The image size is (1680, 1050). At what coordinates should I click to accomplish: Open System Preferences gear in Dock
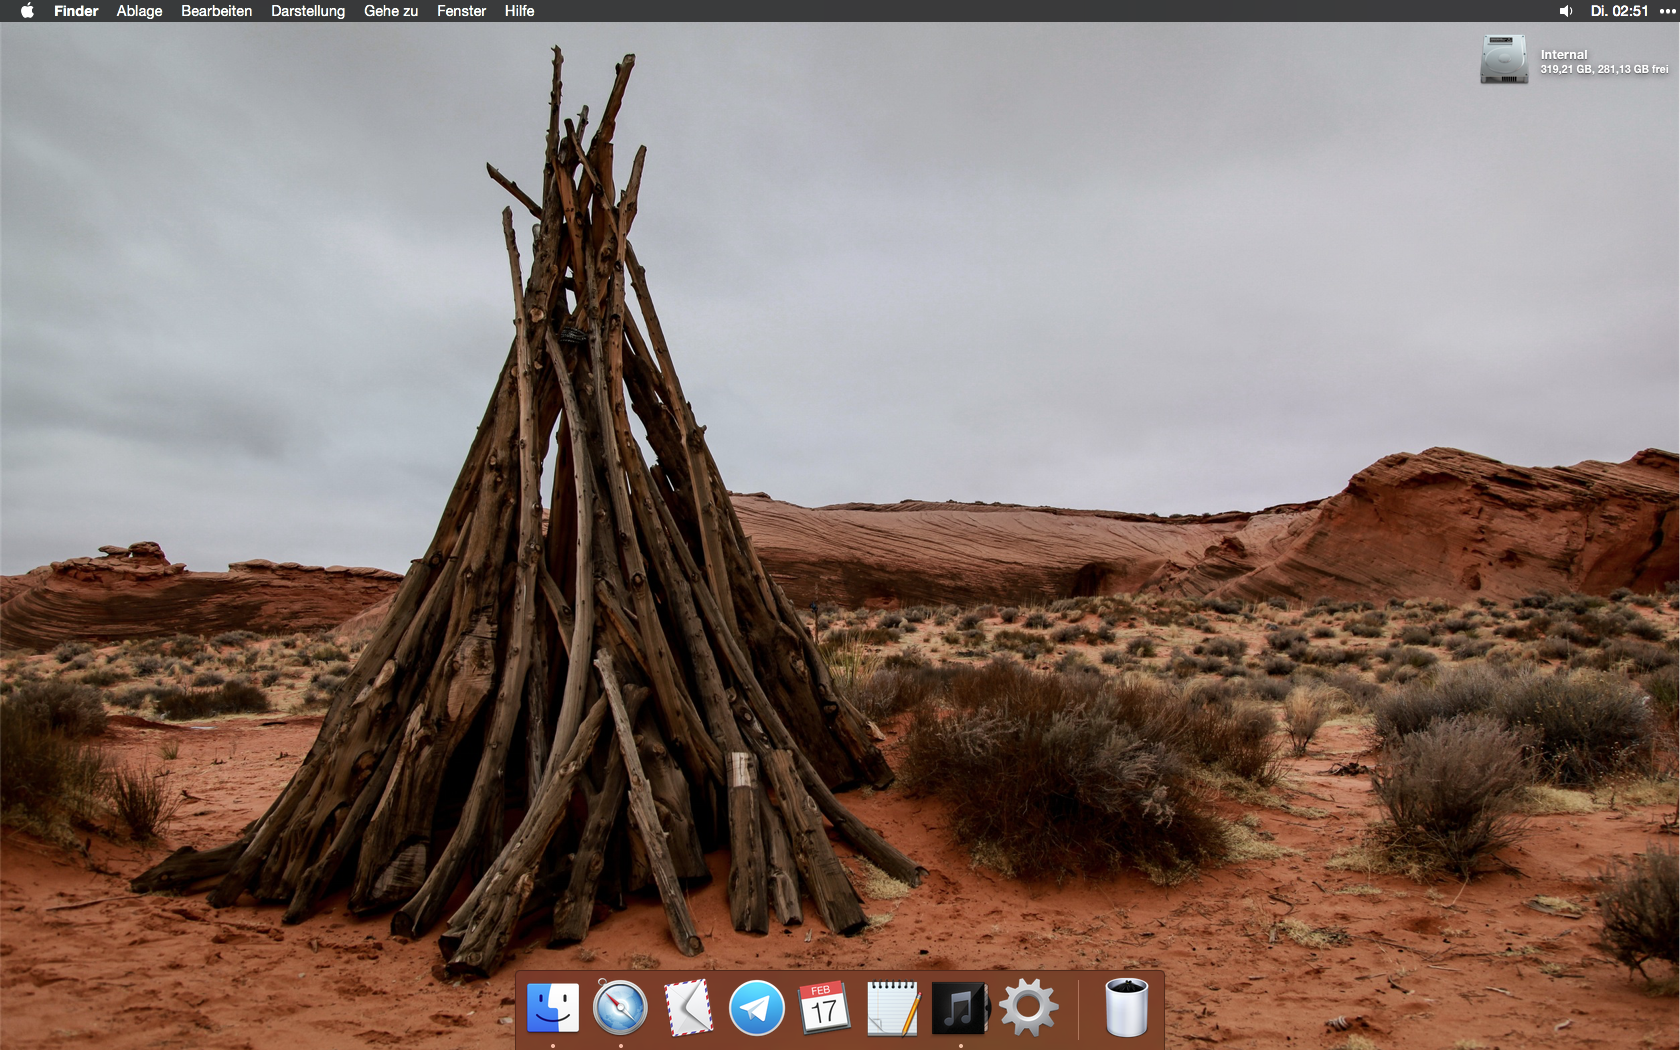(1029, 1007)
